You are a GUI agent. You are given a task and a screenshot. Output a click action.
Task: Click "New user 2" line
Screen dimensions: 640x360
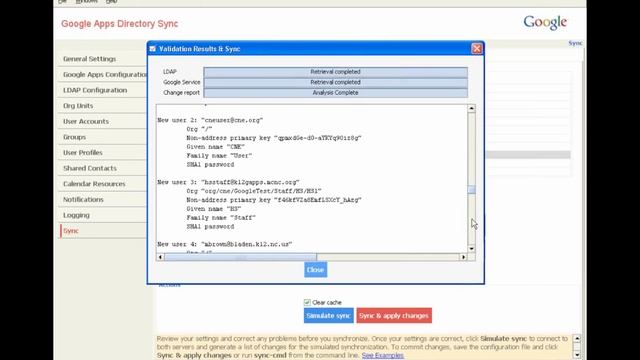pos(210,120)
